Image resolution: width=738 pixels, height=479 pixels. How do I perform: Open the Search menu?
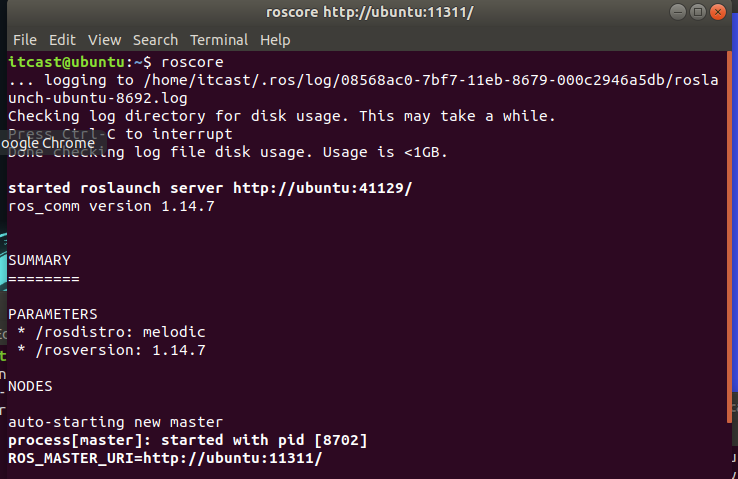pyautogui.click(x=155, y=40)
